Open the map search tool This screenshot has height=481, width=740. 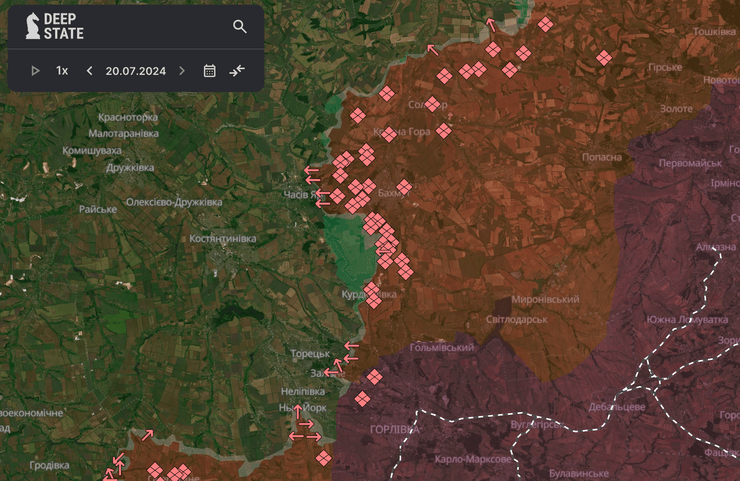point(240,26)
